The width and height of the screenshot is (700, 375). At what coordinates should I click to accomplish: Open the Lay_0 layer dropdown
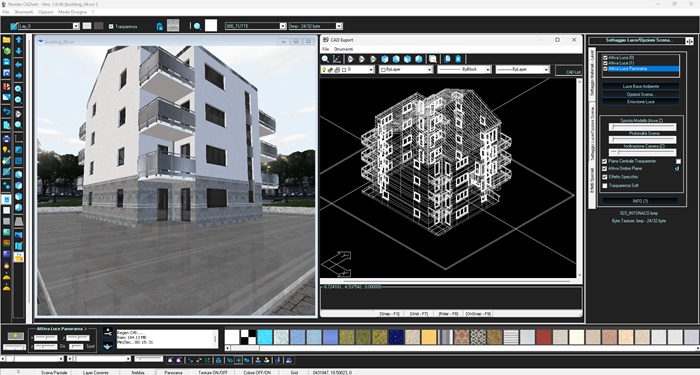coord(48,26)
